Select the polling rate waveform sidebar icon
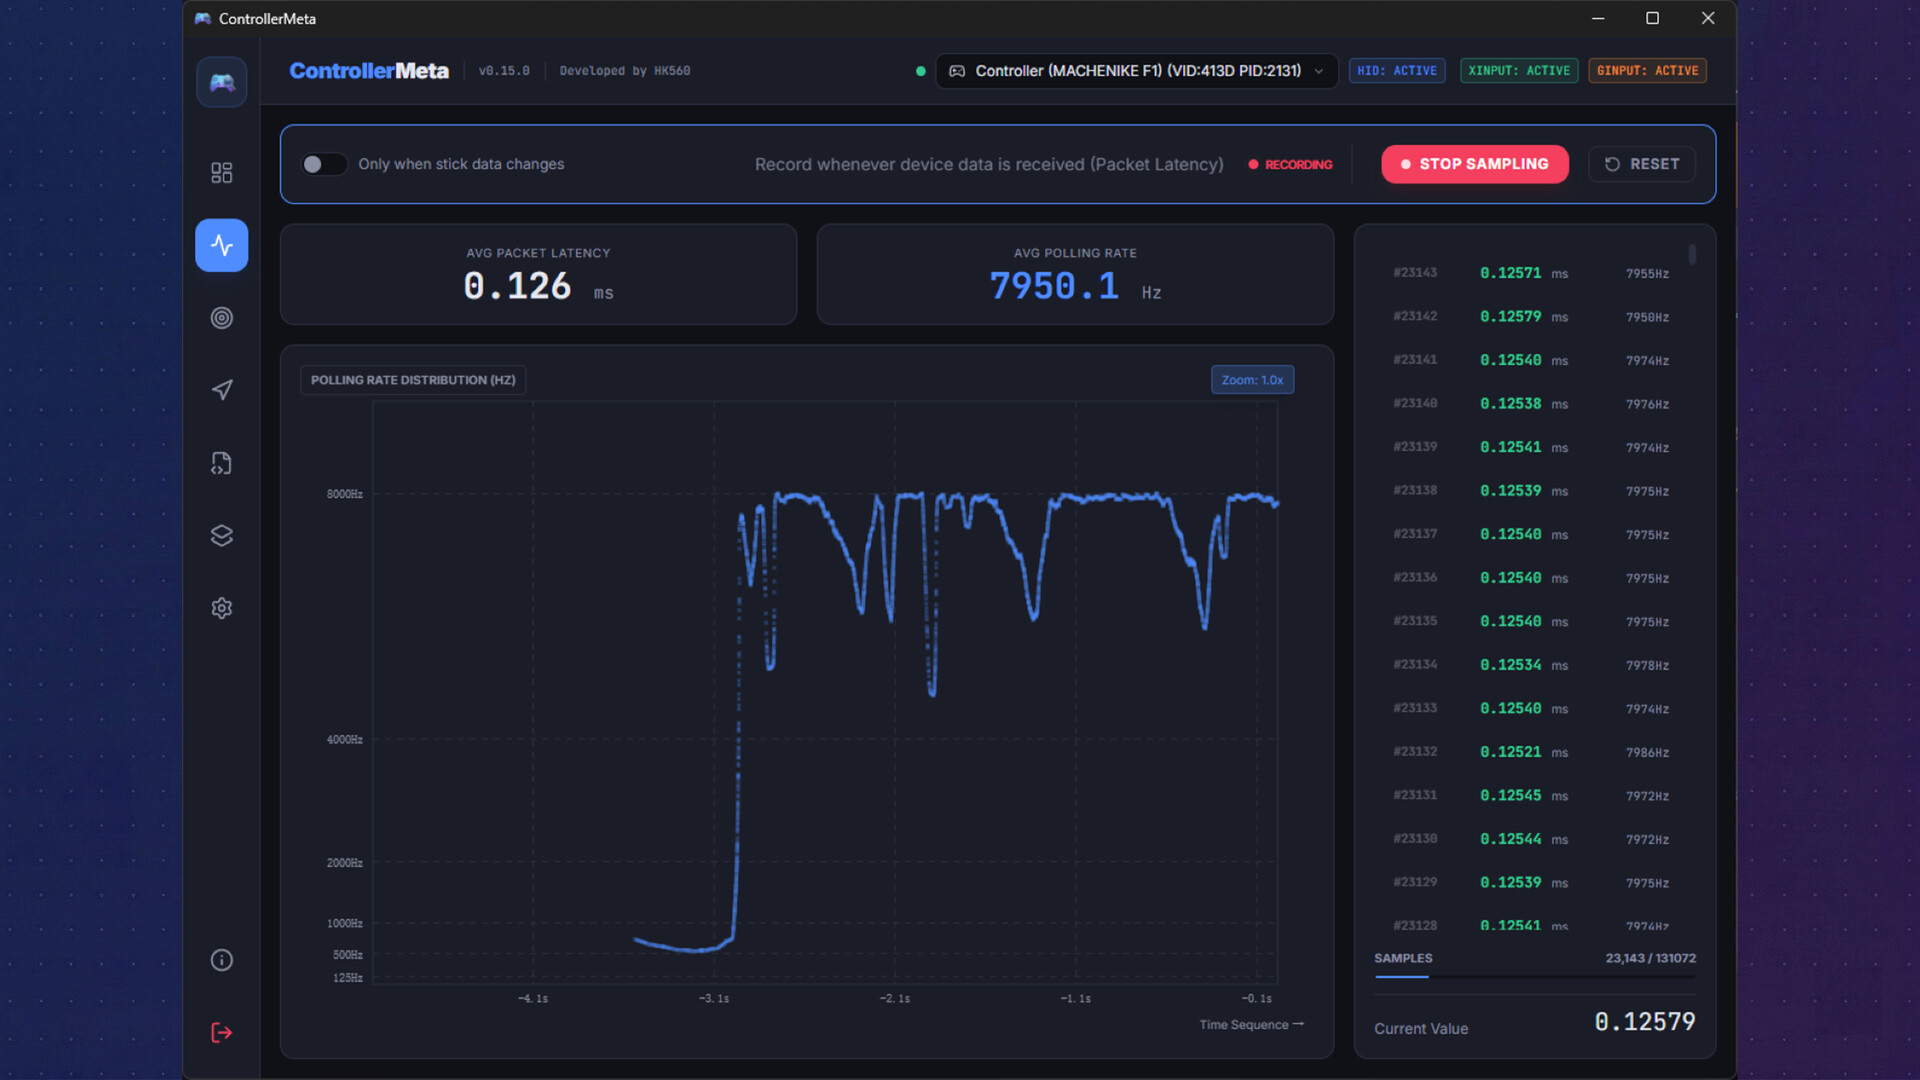This screenshot has height=1080, width=1920. [x=222, y=246]
